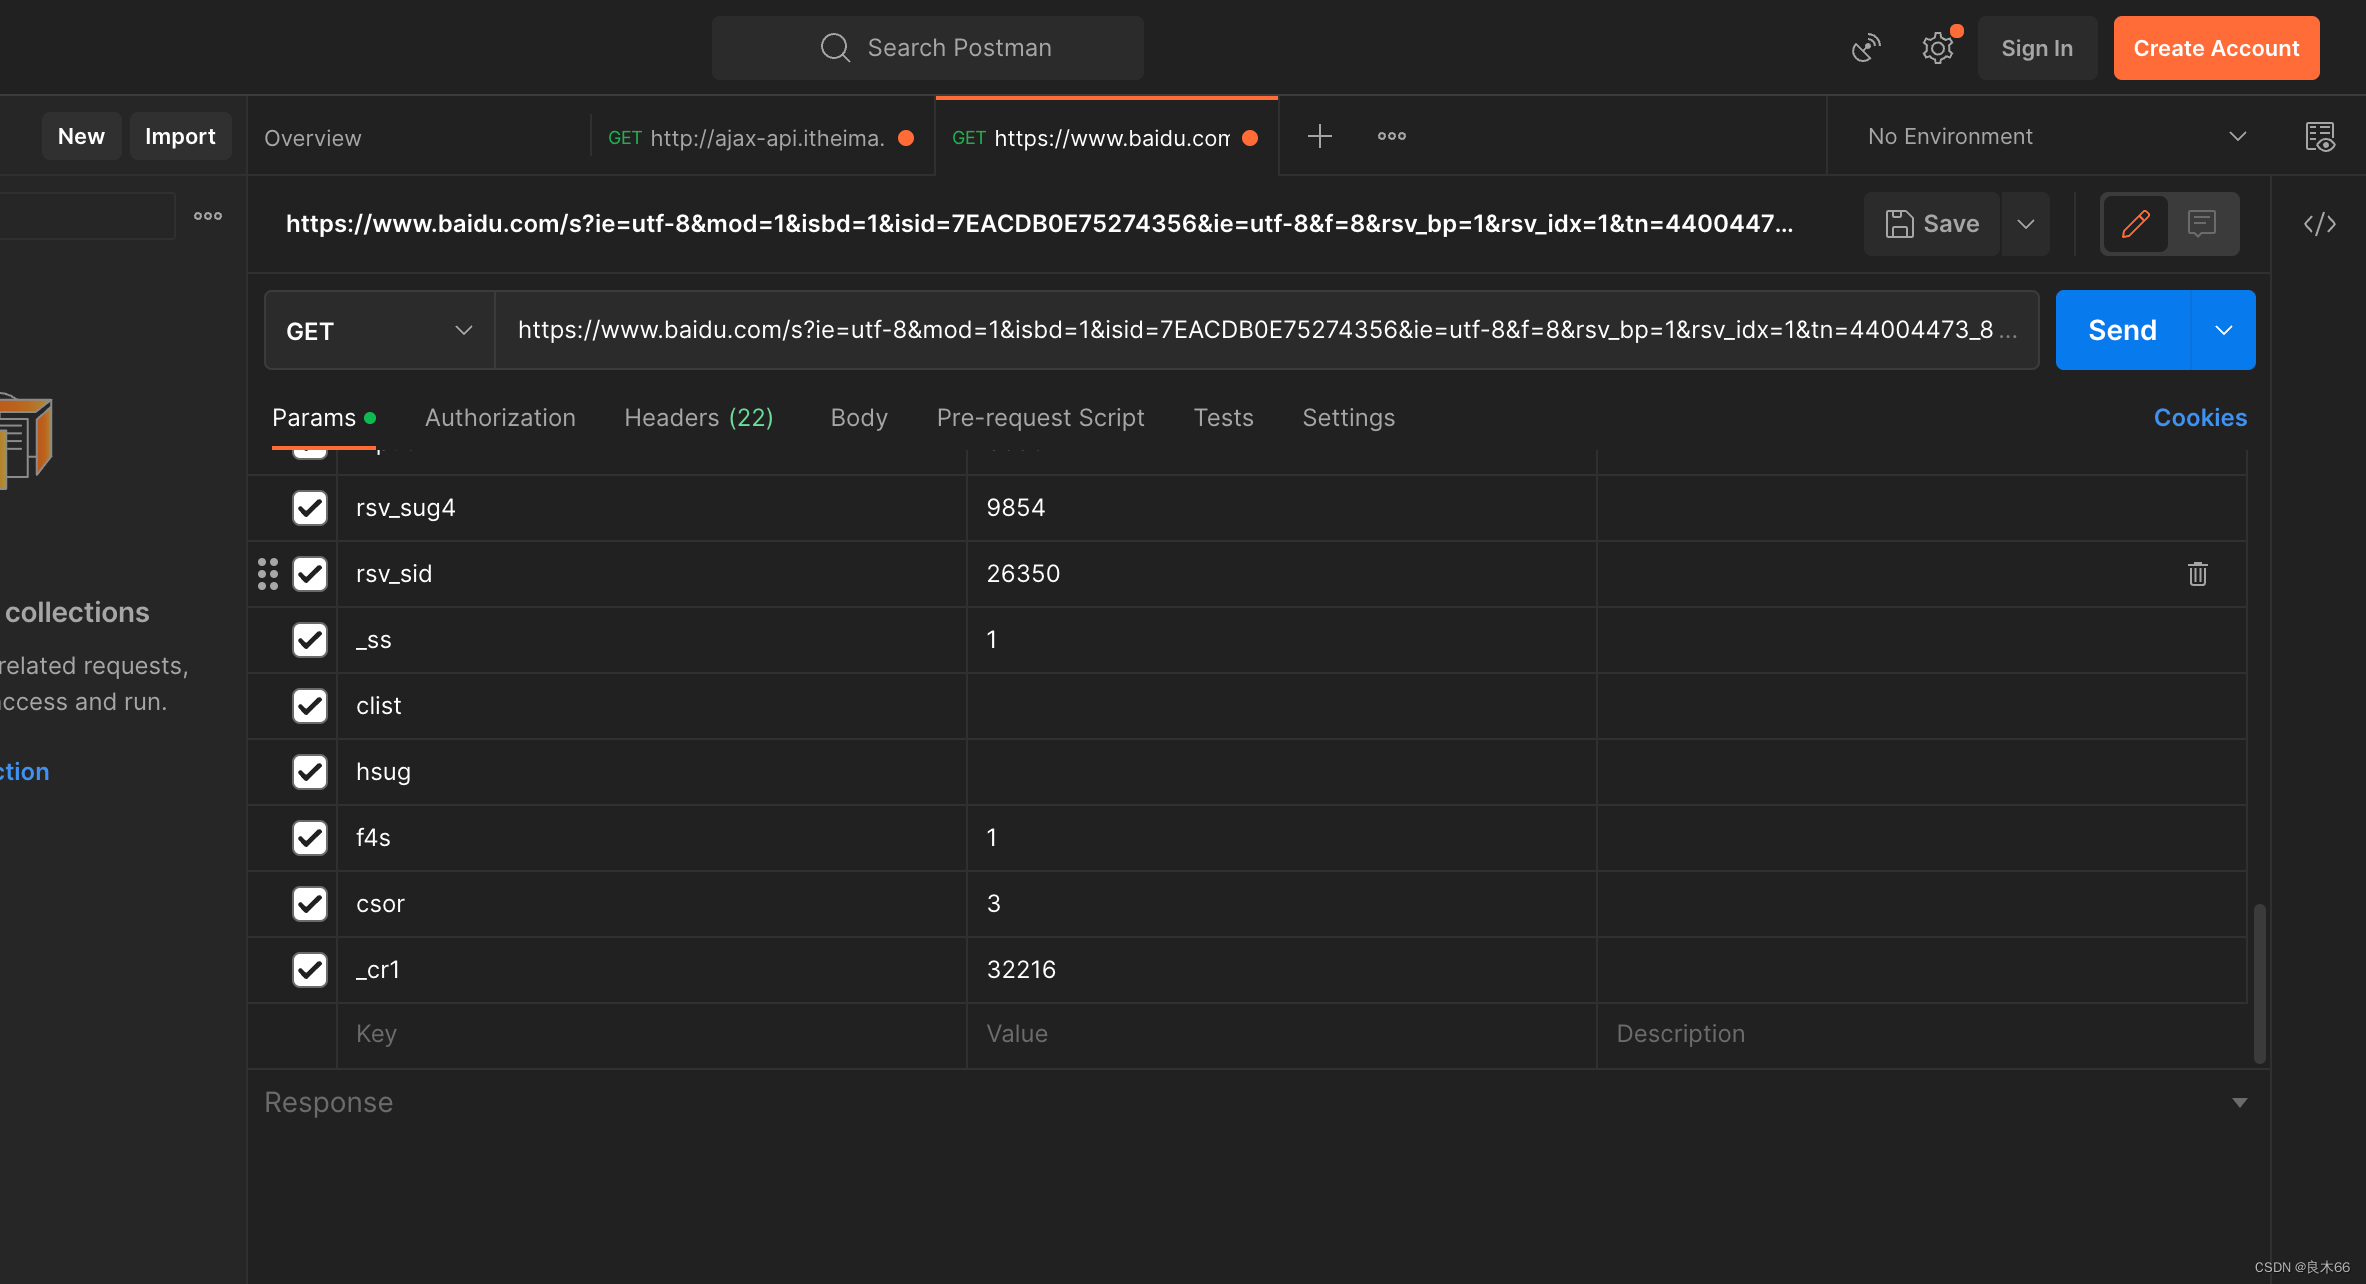Uncheck the rsv_sug4 parameter
This screenshot has height=1284, width=2366.
(x=310, y=508)
